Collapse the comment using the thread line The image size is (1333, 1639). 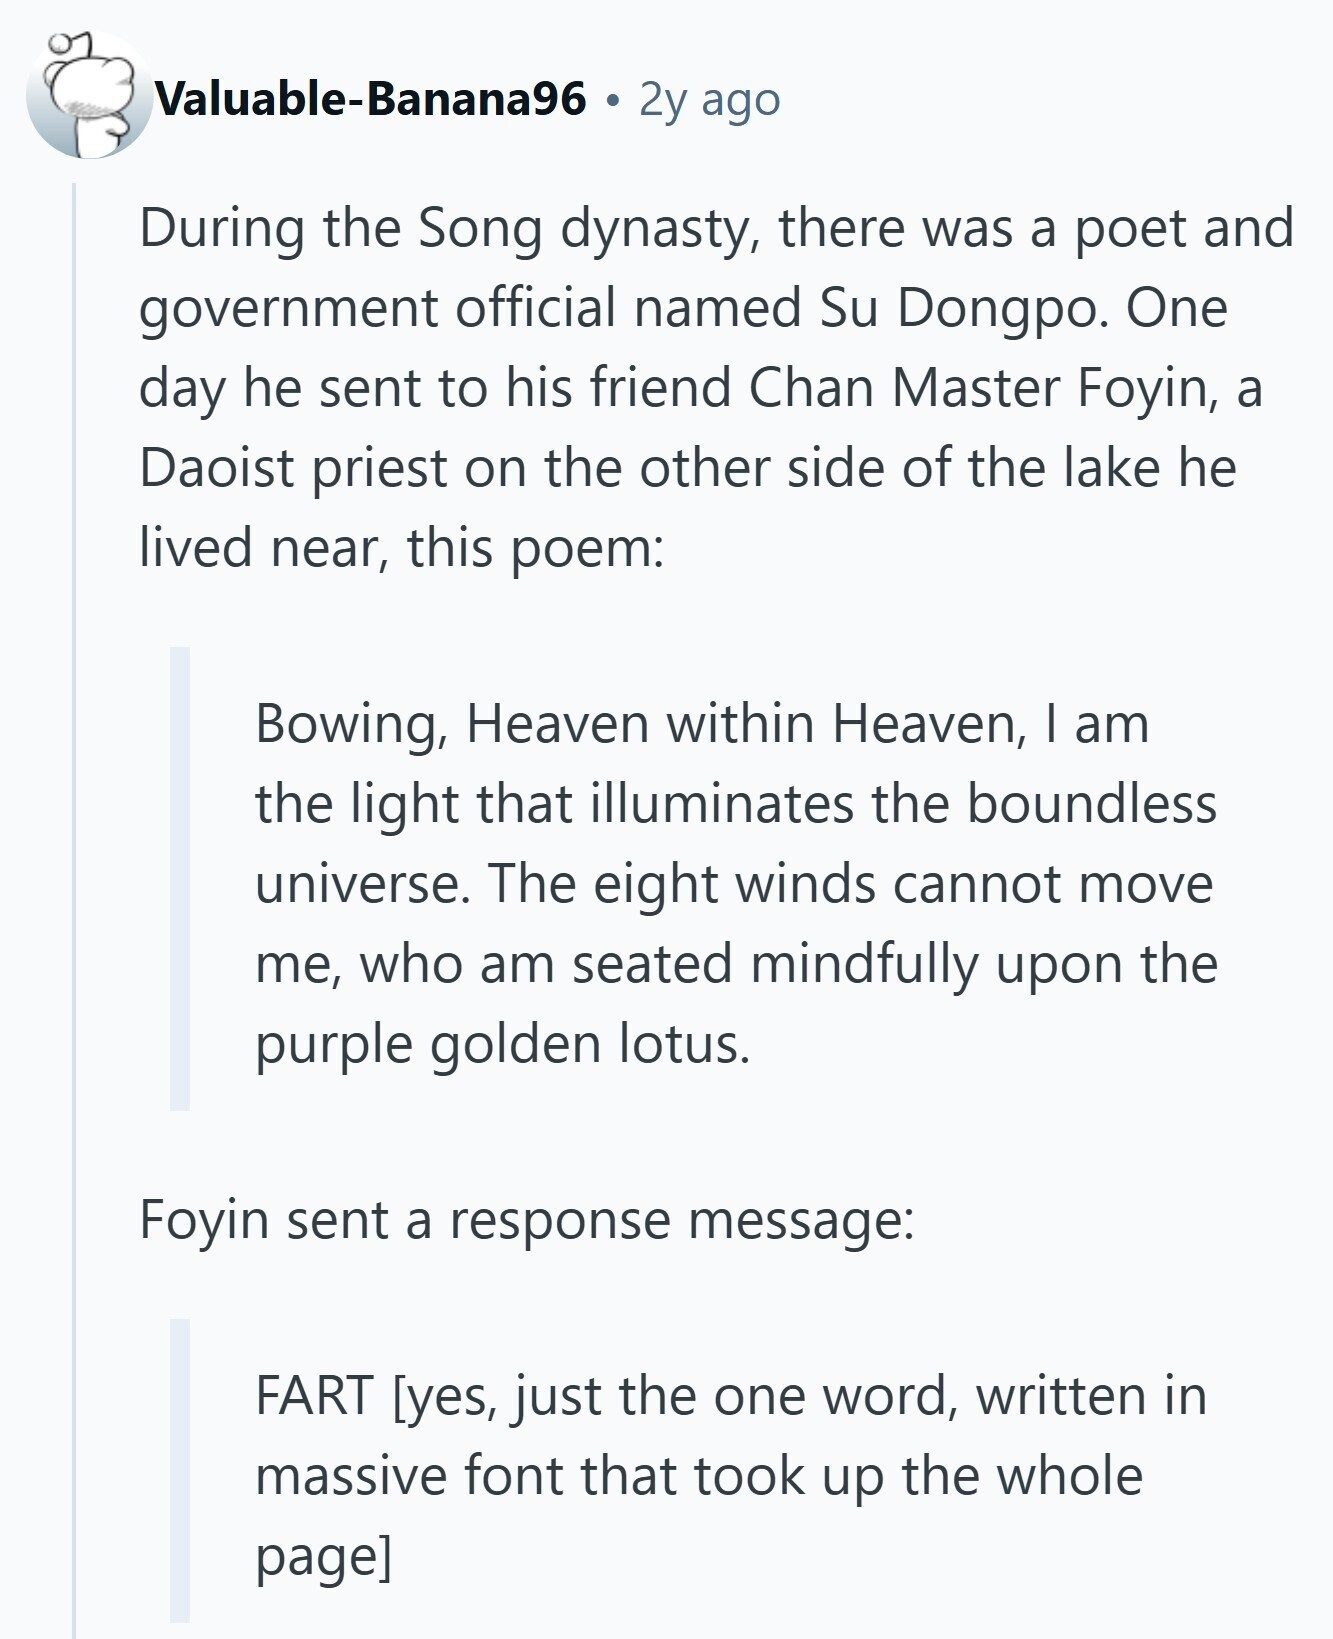[x=74, y=900]
